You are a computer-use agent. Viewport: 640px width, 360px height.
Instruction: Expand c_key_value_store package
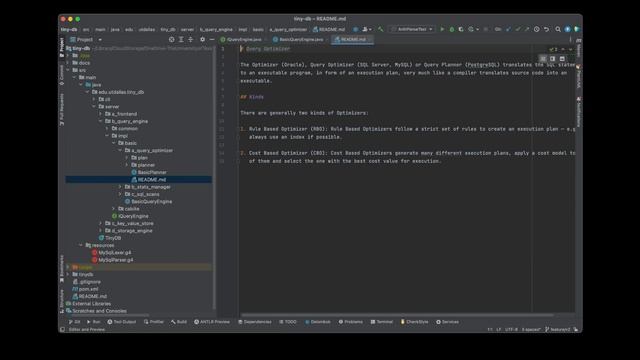coord(101,224)
